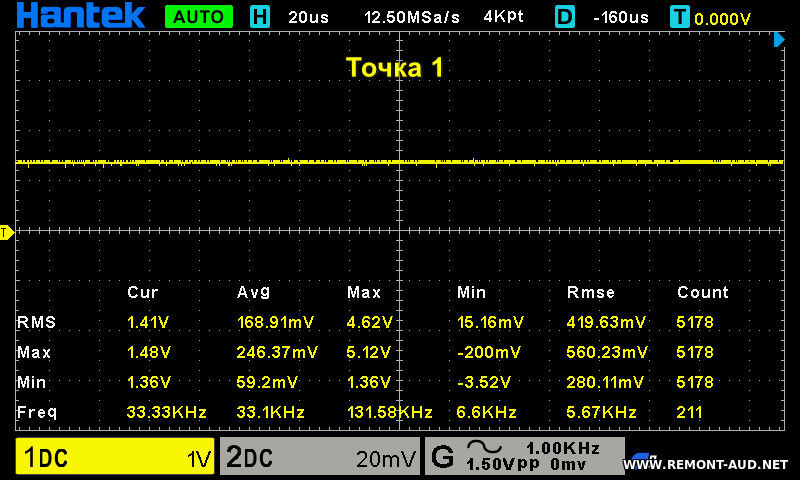Click the Max current value 1.48V
The width and height of the screenshot is (800, 480).
[148, 352]
